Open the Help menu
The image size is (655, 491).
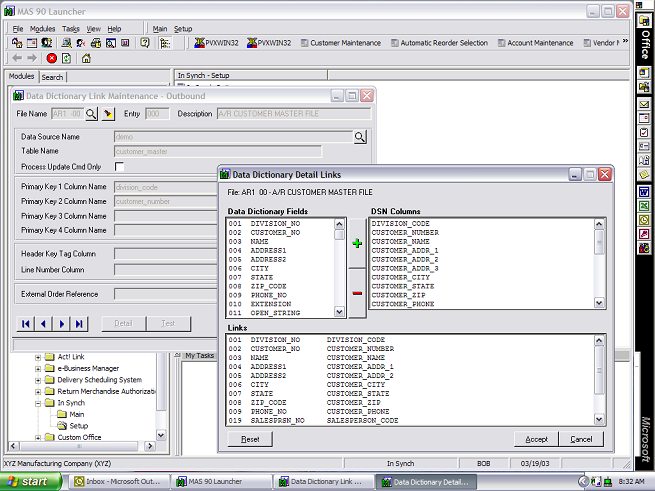114,29
